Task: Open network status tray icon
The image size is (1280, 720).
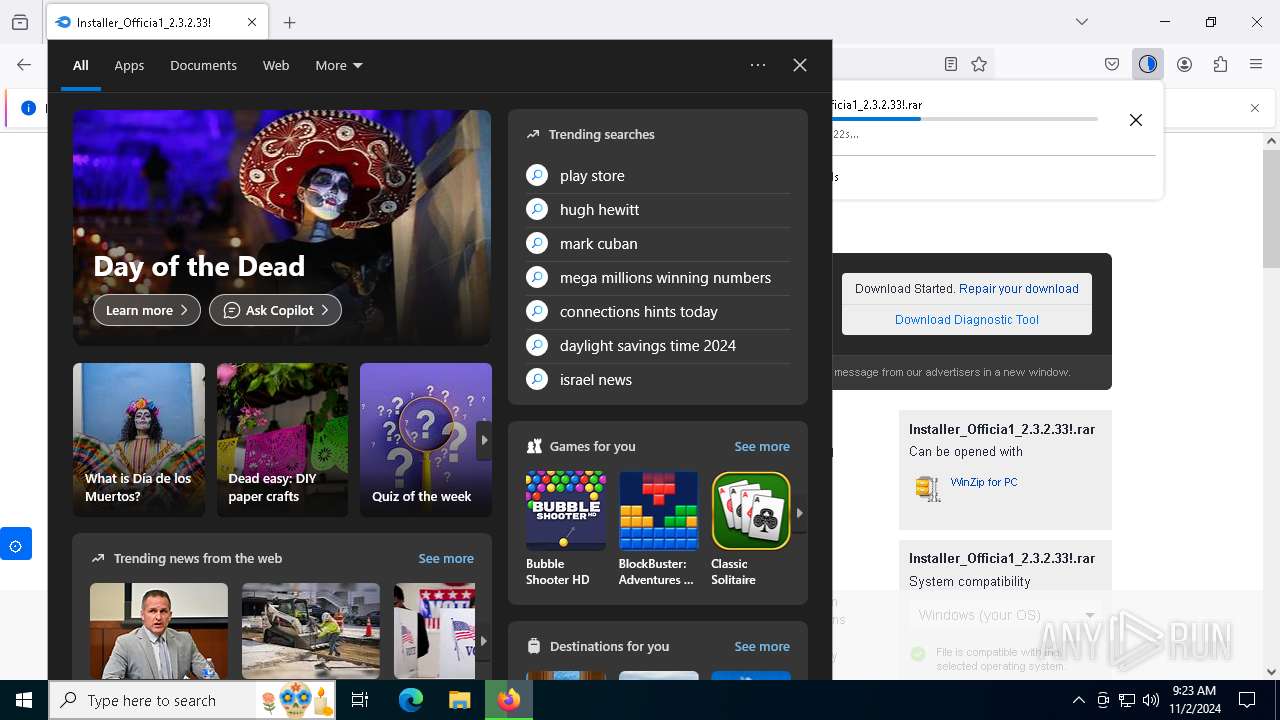Action: tap(1127, 700)
